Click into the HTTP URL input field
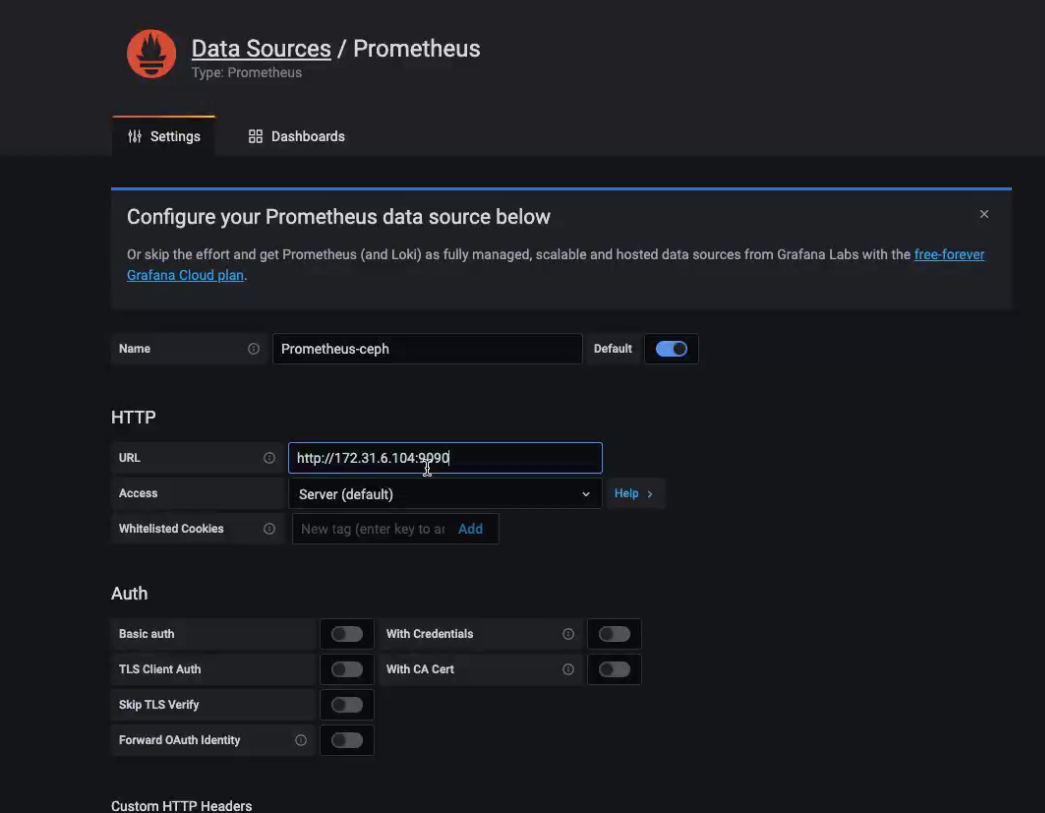Image resolution: width=1045 pixels, height=813 pixels. click(445, 458)
